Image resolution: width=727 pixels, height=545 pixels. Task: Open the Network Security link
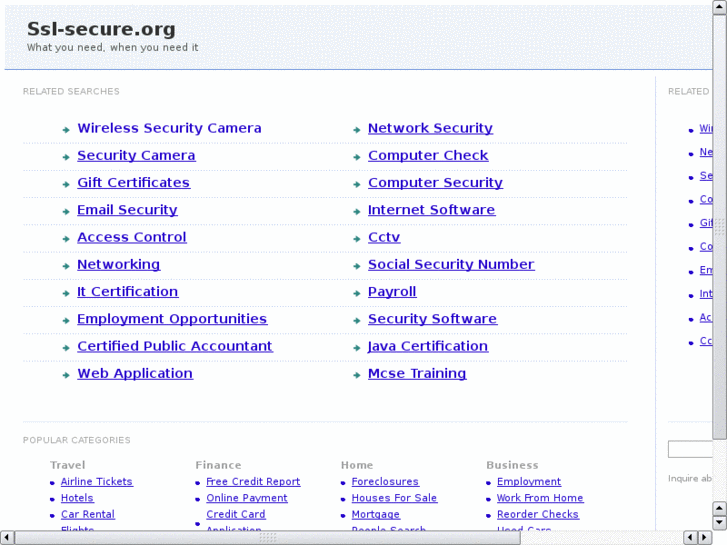pos(430,128)
